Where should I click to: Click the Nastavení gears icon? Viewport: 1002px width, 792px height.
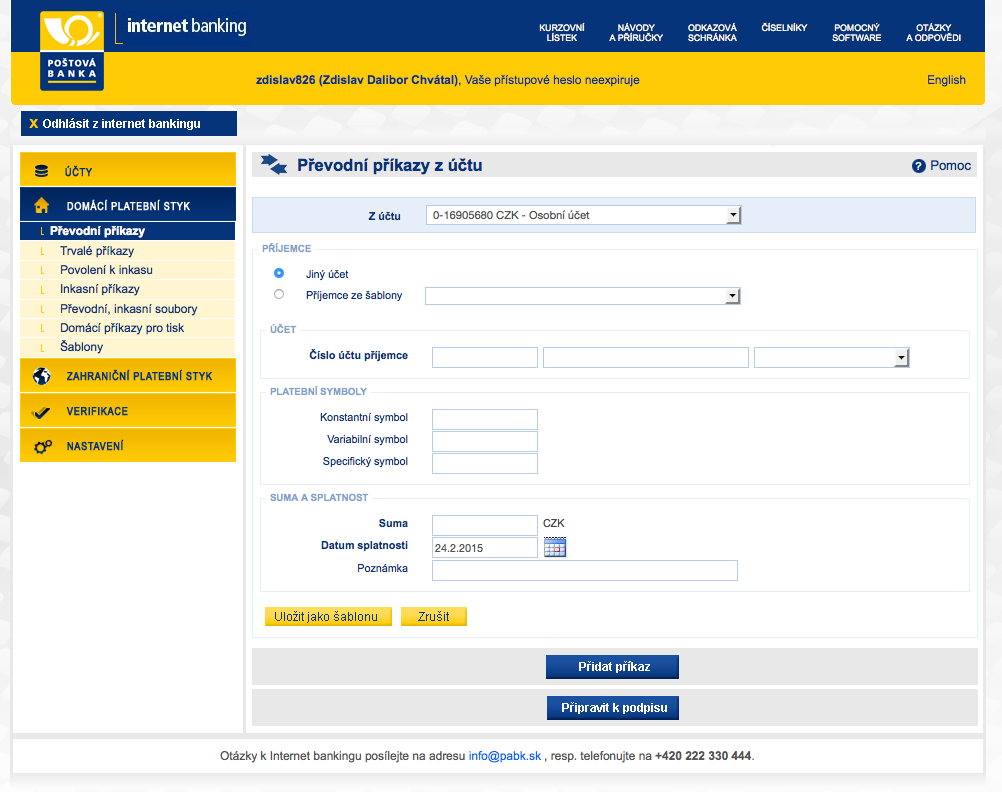(42, 446)
